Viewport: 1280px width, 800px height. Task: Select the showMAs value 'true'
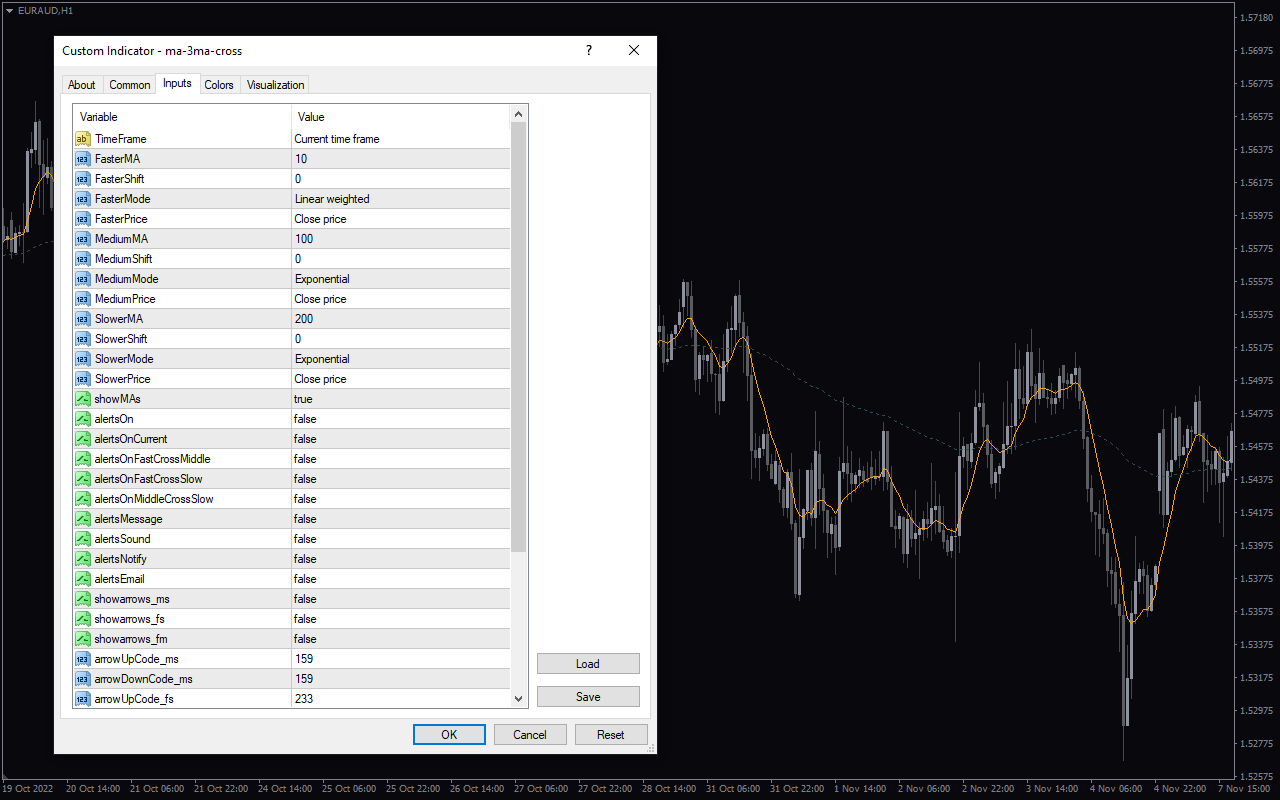[x=303, y=399]
